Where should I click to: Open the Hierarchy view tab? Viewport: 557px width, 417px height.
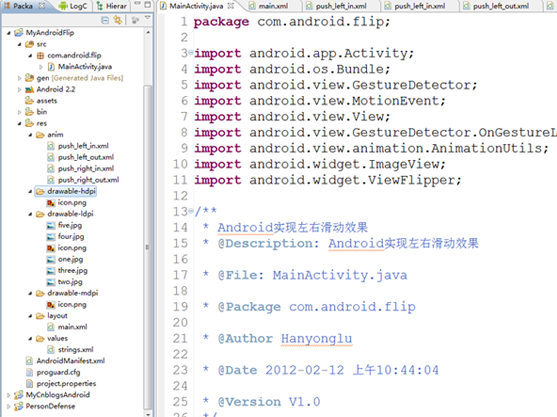[112, 6]
